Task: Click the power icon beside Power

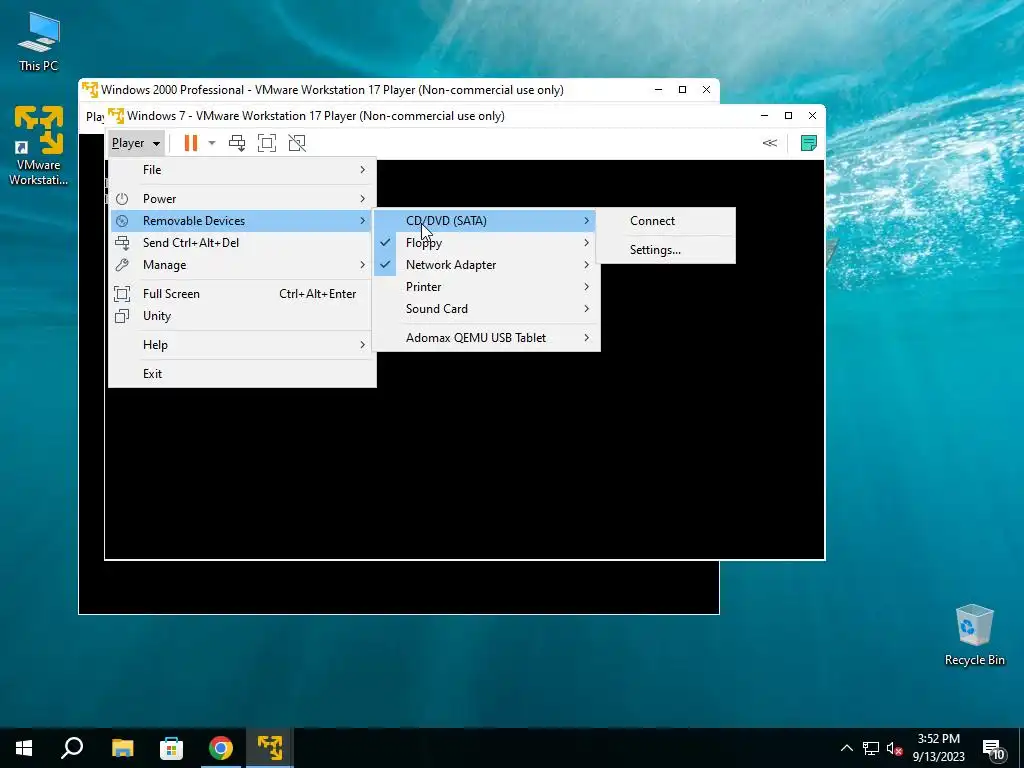Action: pos(122,199)
